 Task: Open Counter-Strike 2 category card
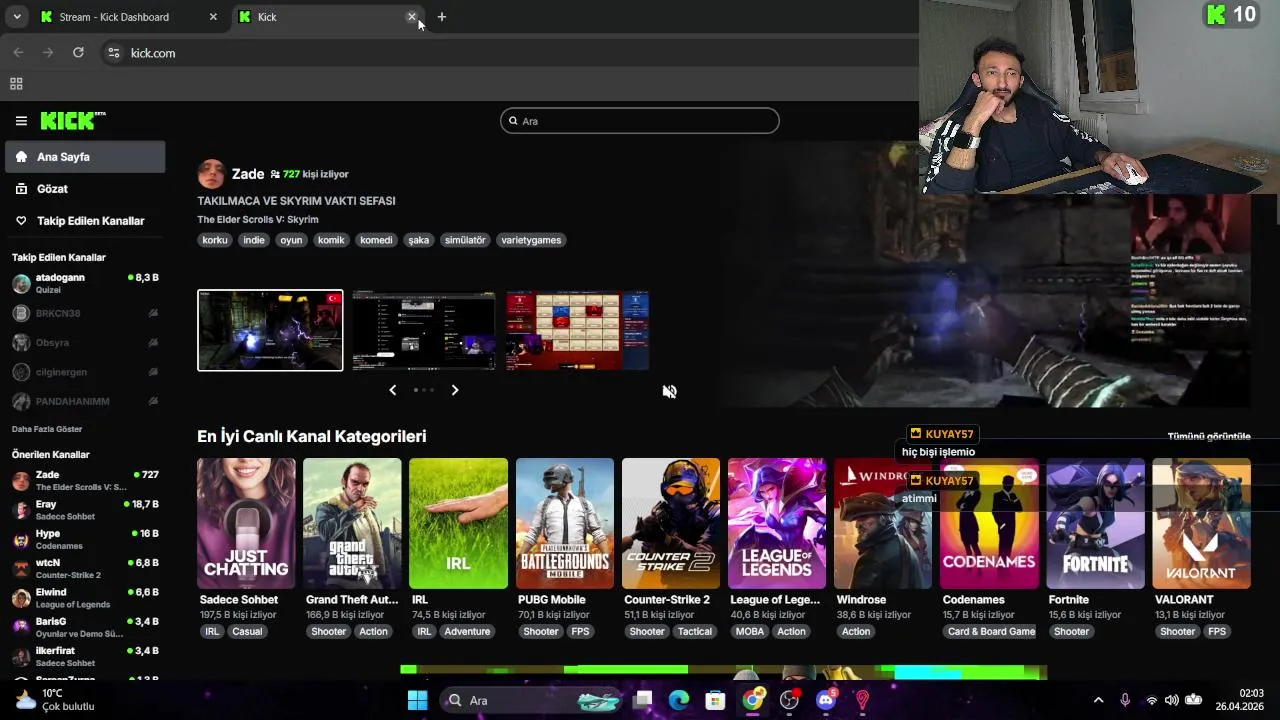671,523
